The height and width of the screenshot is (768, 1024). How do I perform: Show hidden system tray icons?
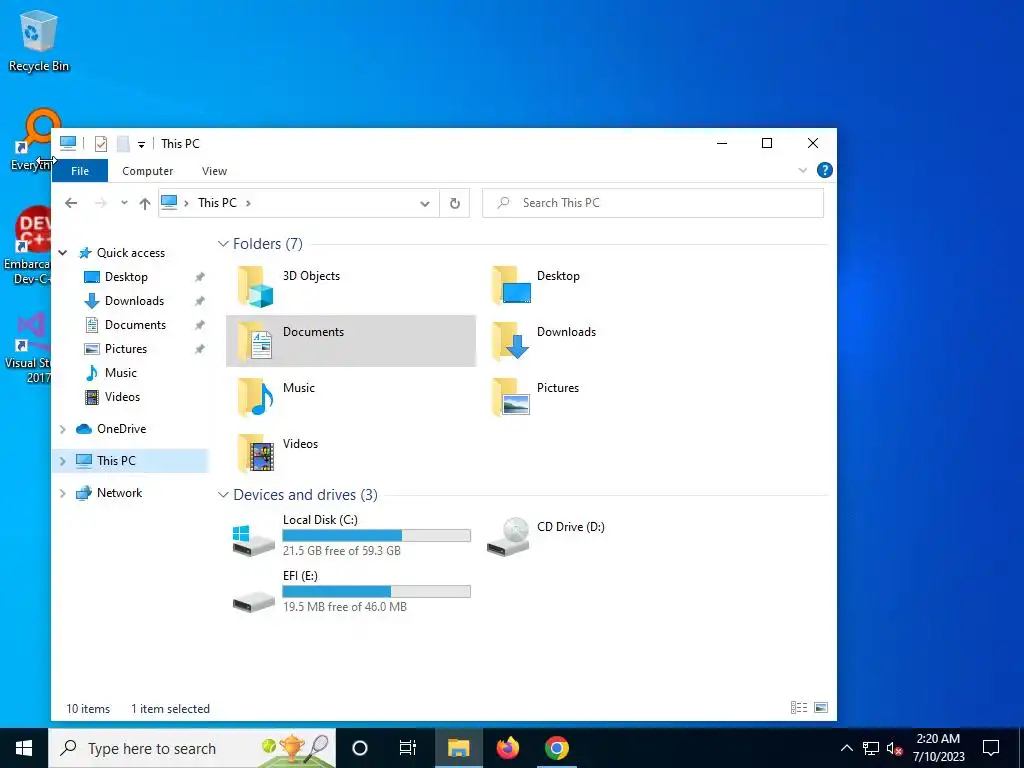(x=846, y=748)
